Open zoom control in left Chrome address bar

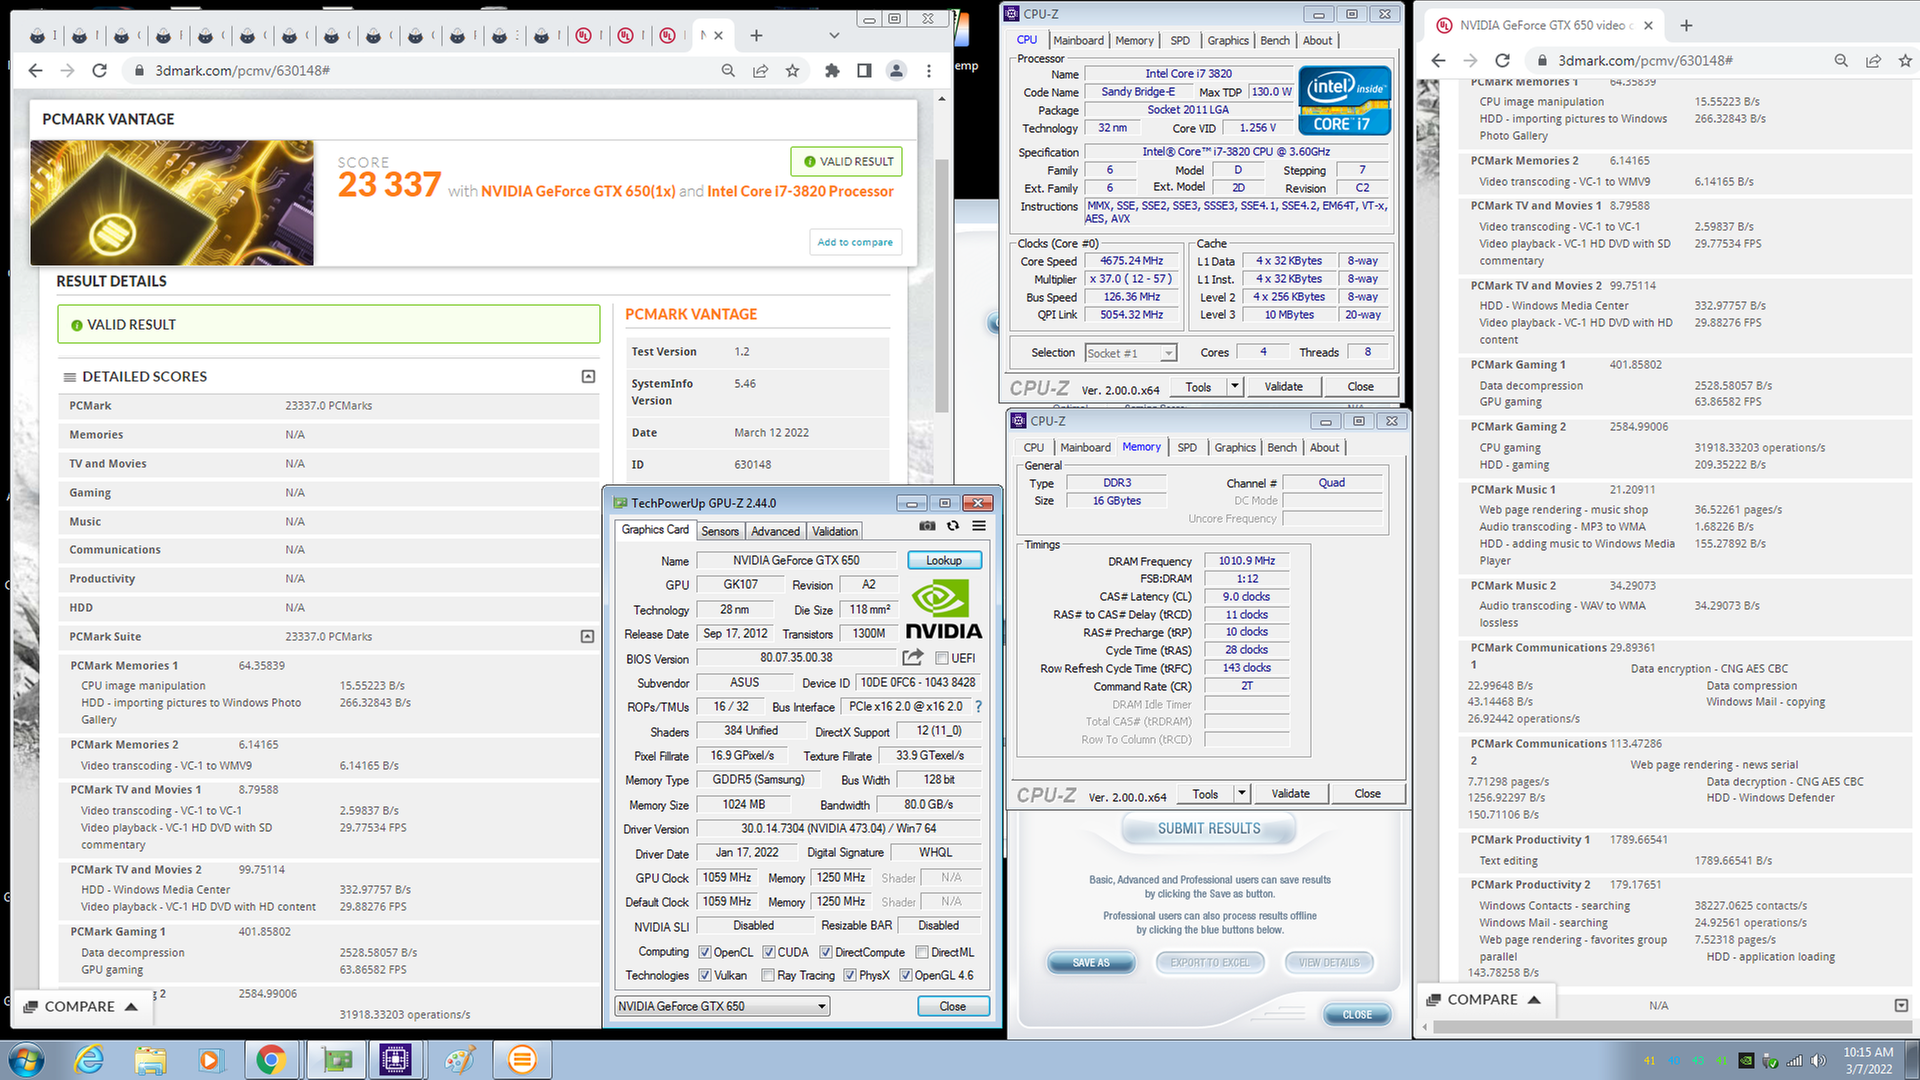coord(728,70)
